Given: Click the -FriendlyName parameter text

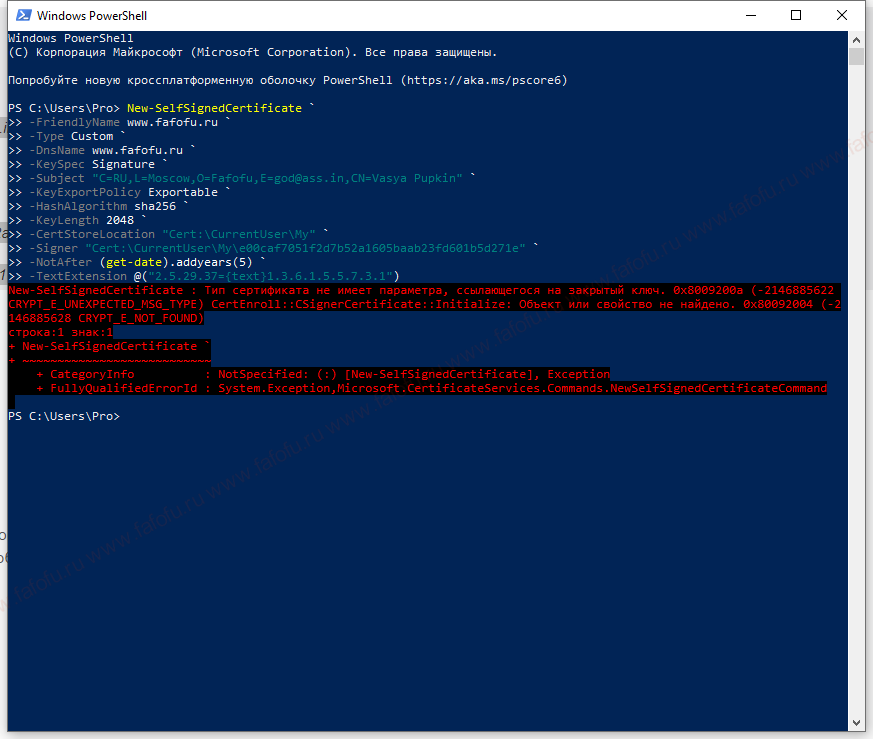Looking at the screenshot, I should click(75, 122).
